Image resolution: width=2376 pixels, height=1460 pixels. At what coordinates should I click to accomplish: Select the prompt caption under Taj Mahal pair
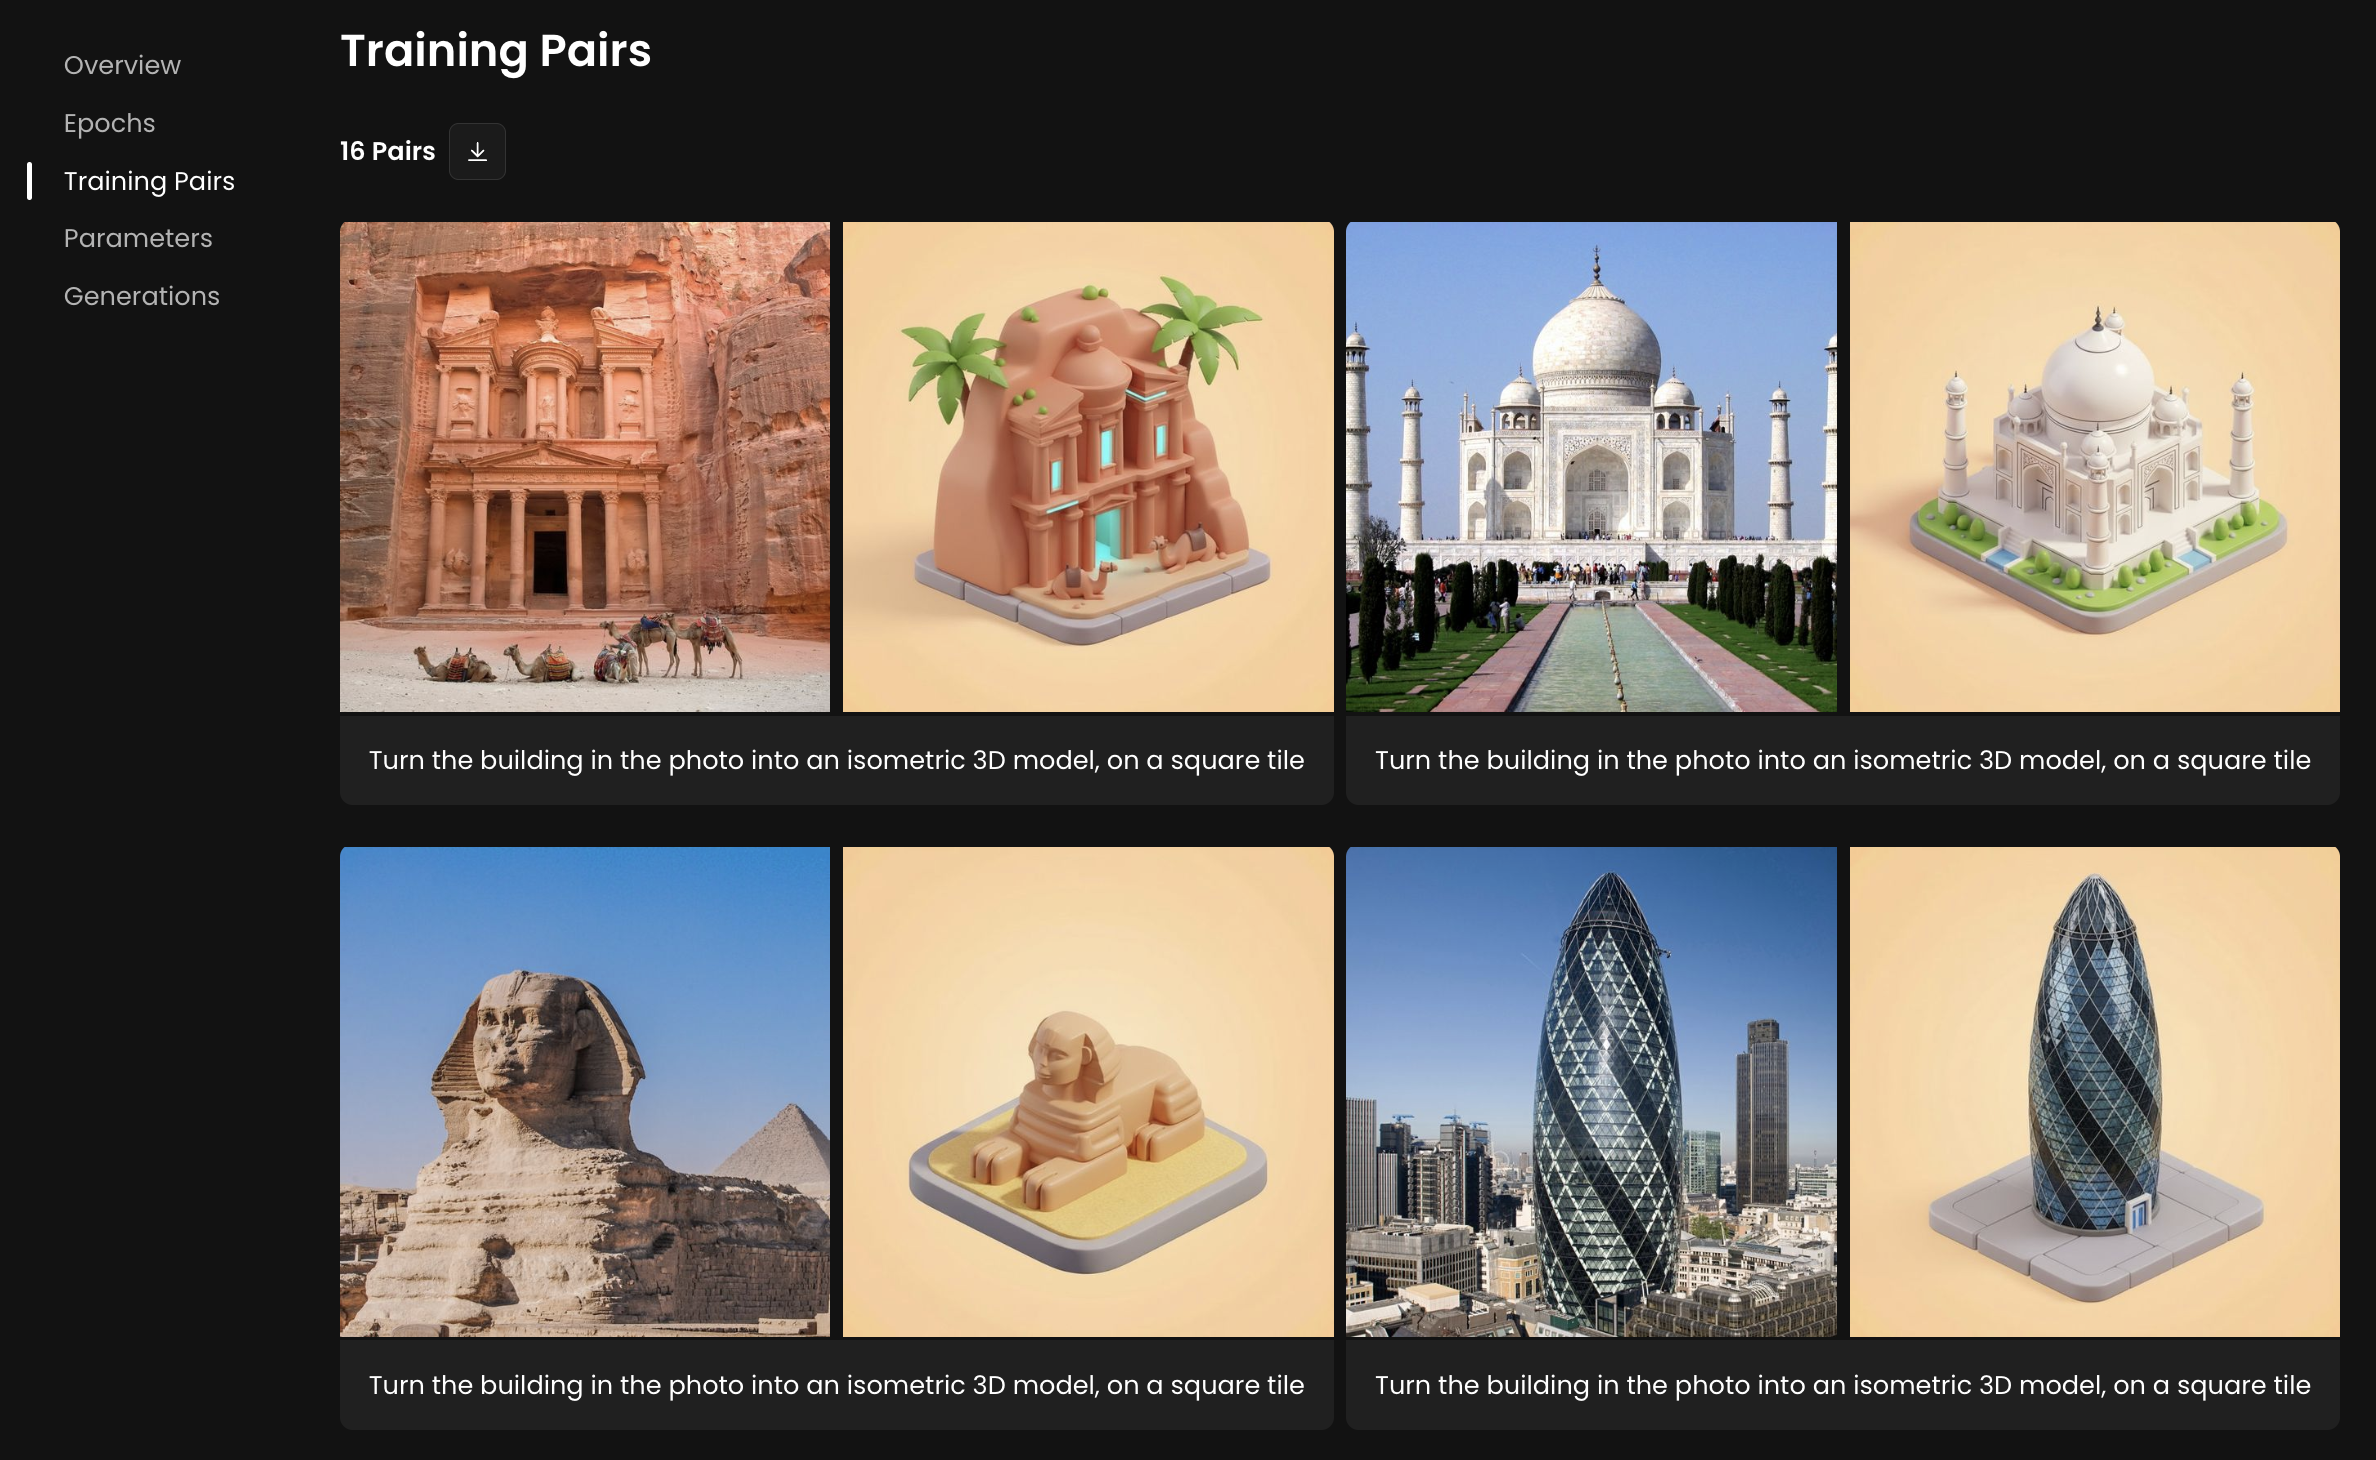pyautogui.click(x=1843, y=760)
